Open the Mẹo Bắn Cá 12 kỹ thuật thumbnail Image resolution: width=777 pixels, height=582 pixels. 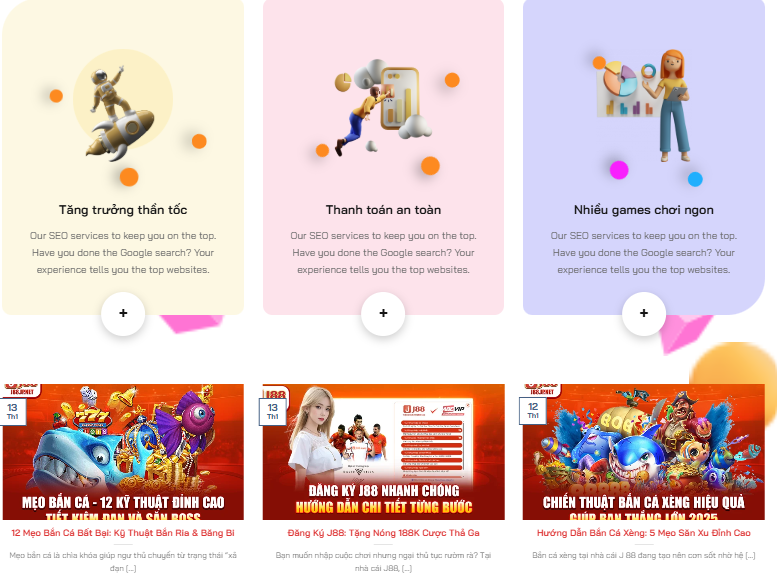123,452
